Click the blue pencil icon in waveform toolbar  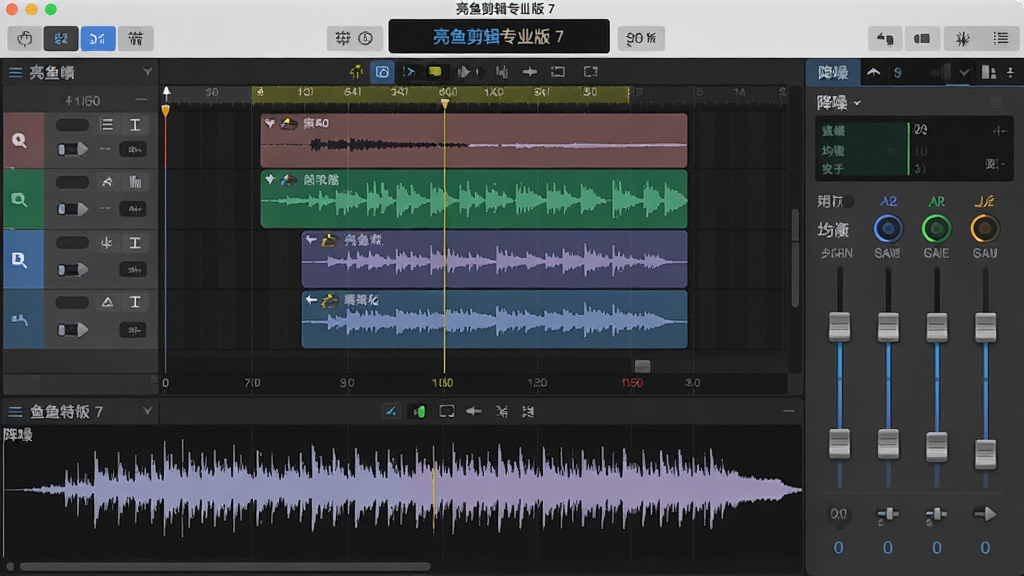(391, 411)
